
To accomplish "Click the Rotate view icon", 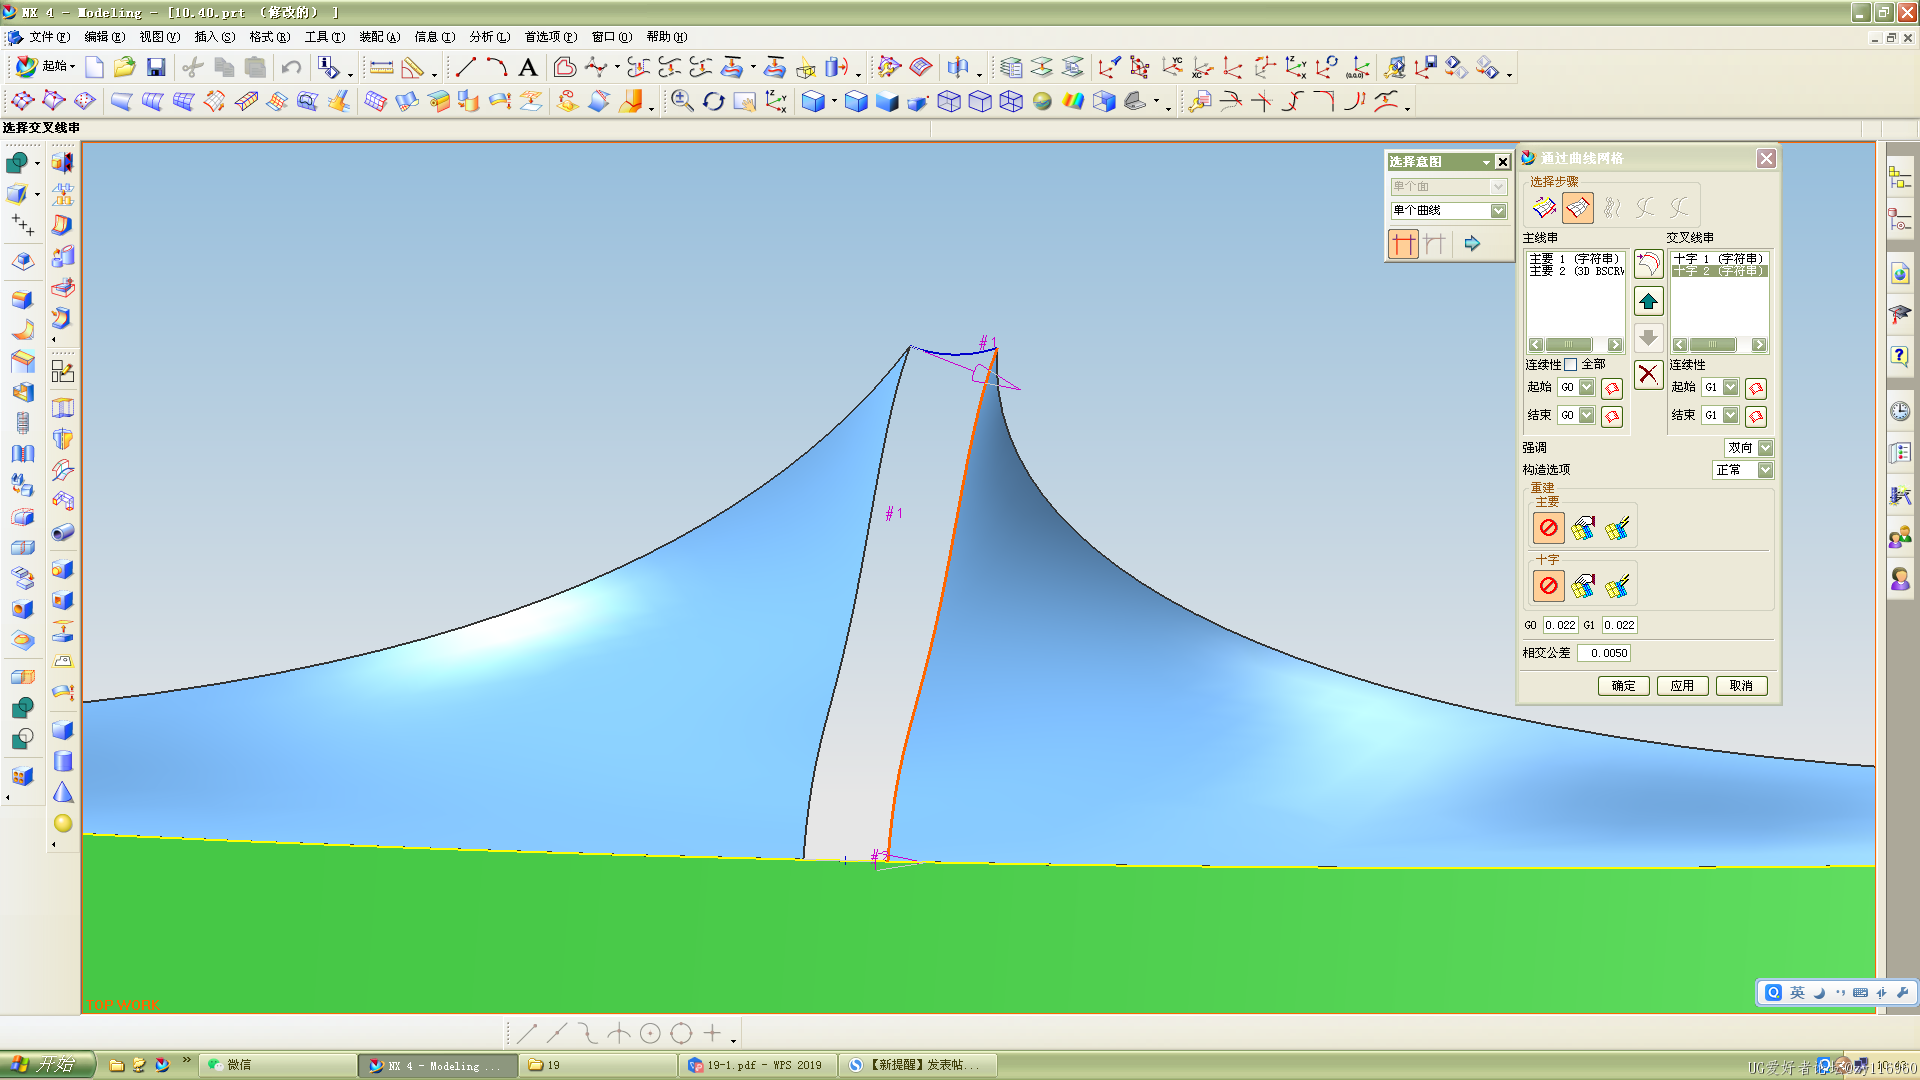I will coord(713,101).
